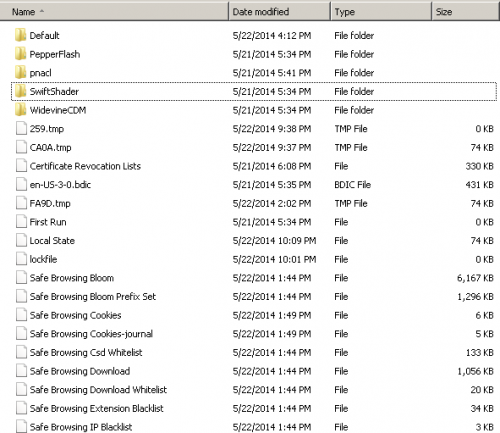Click the Safe Browsing Cookies file icon

point(21,315)
